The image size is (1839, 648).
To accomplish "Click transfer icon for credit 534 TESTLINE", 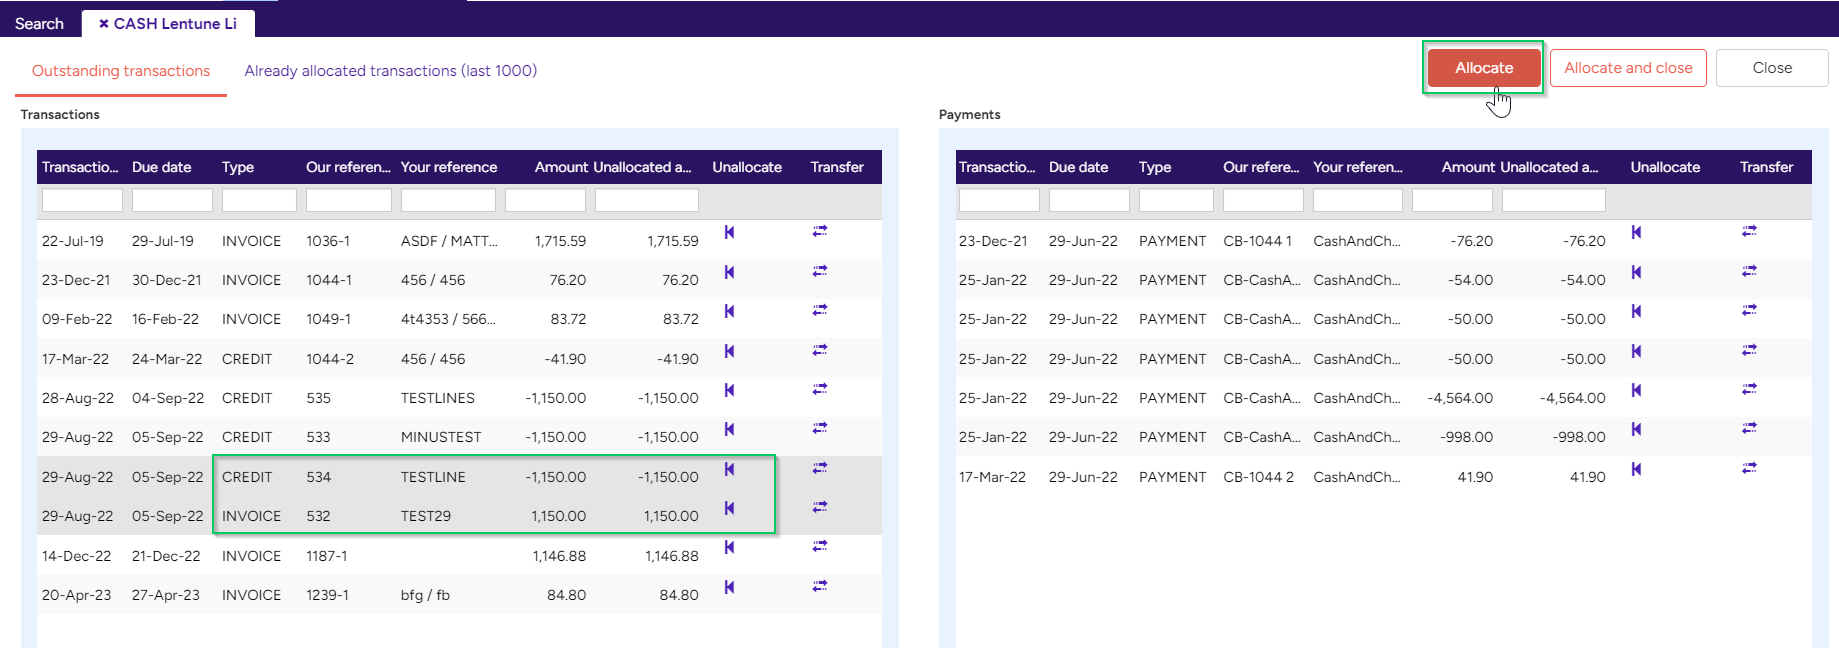I will (820, 468).
